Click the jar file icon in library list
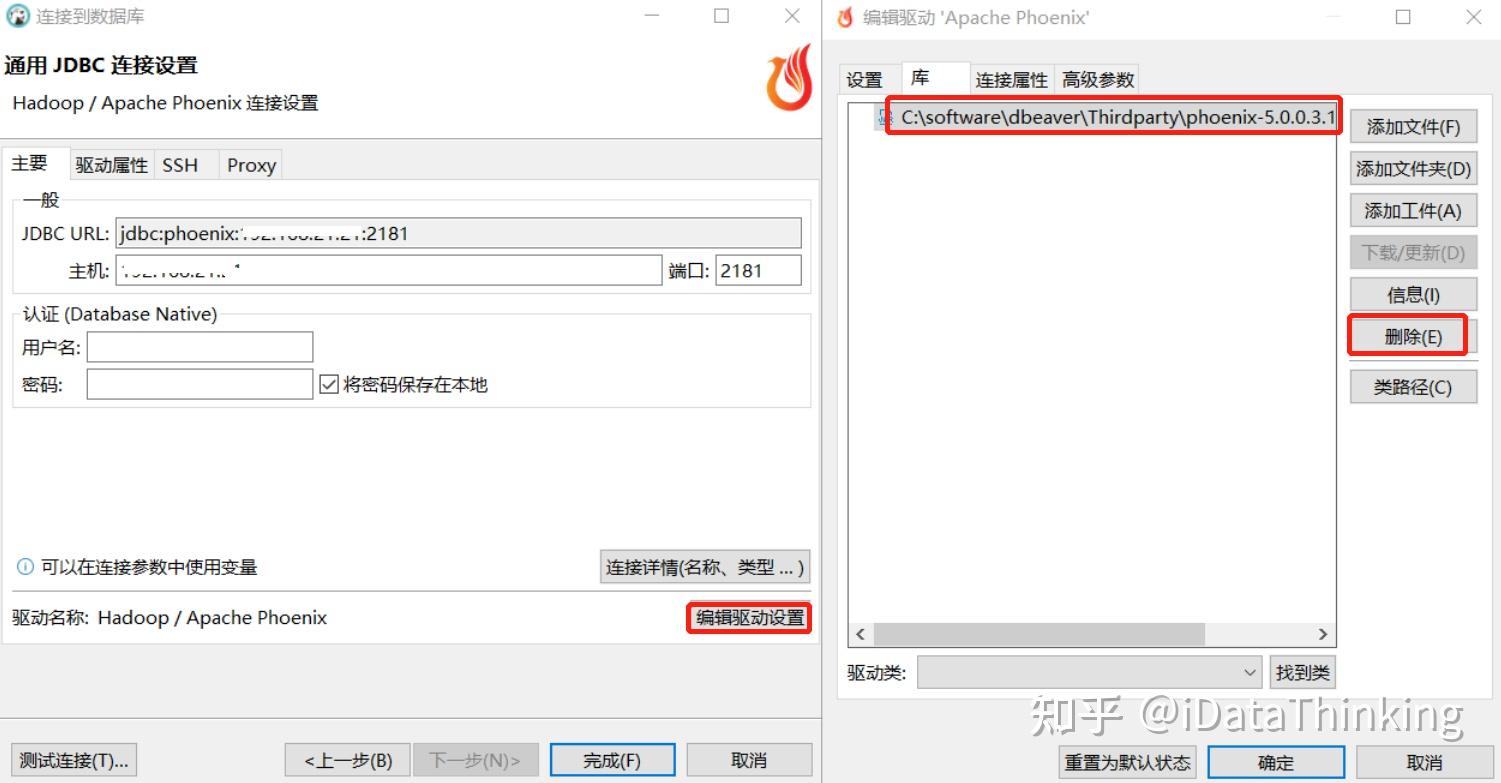The height and width of the screenshot is (783, 1501). pos(885,118)
